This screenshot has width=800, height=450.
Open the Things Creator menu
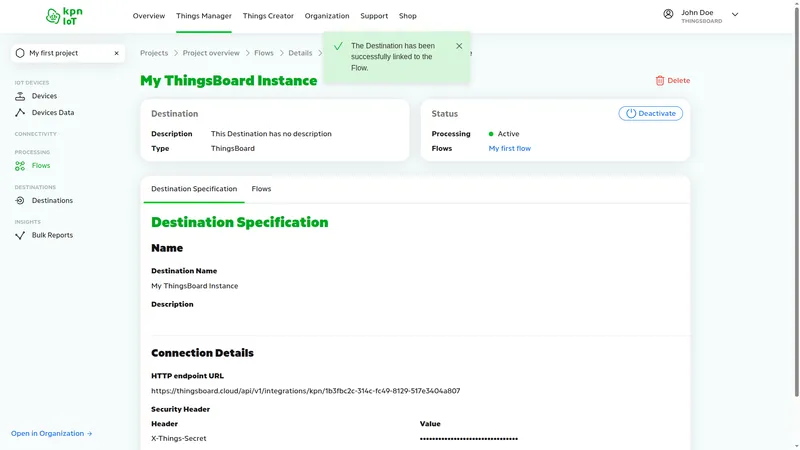[x=268, y=16]
